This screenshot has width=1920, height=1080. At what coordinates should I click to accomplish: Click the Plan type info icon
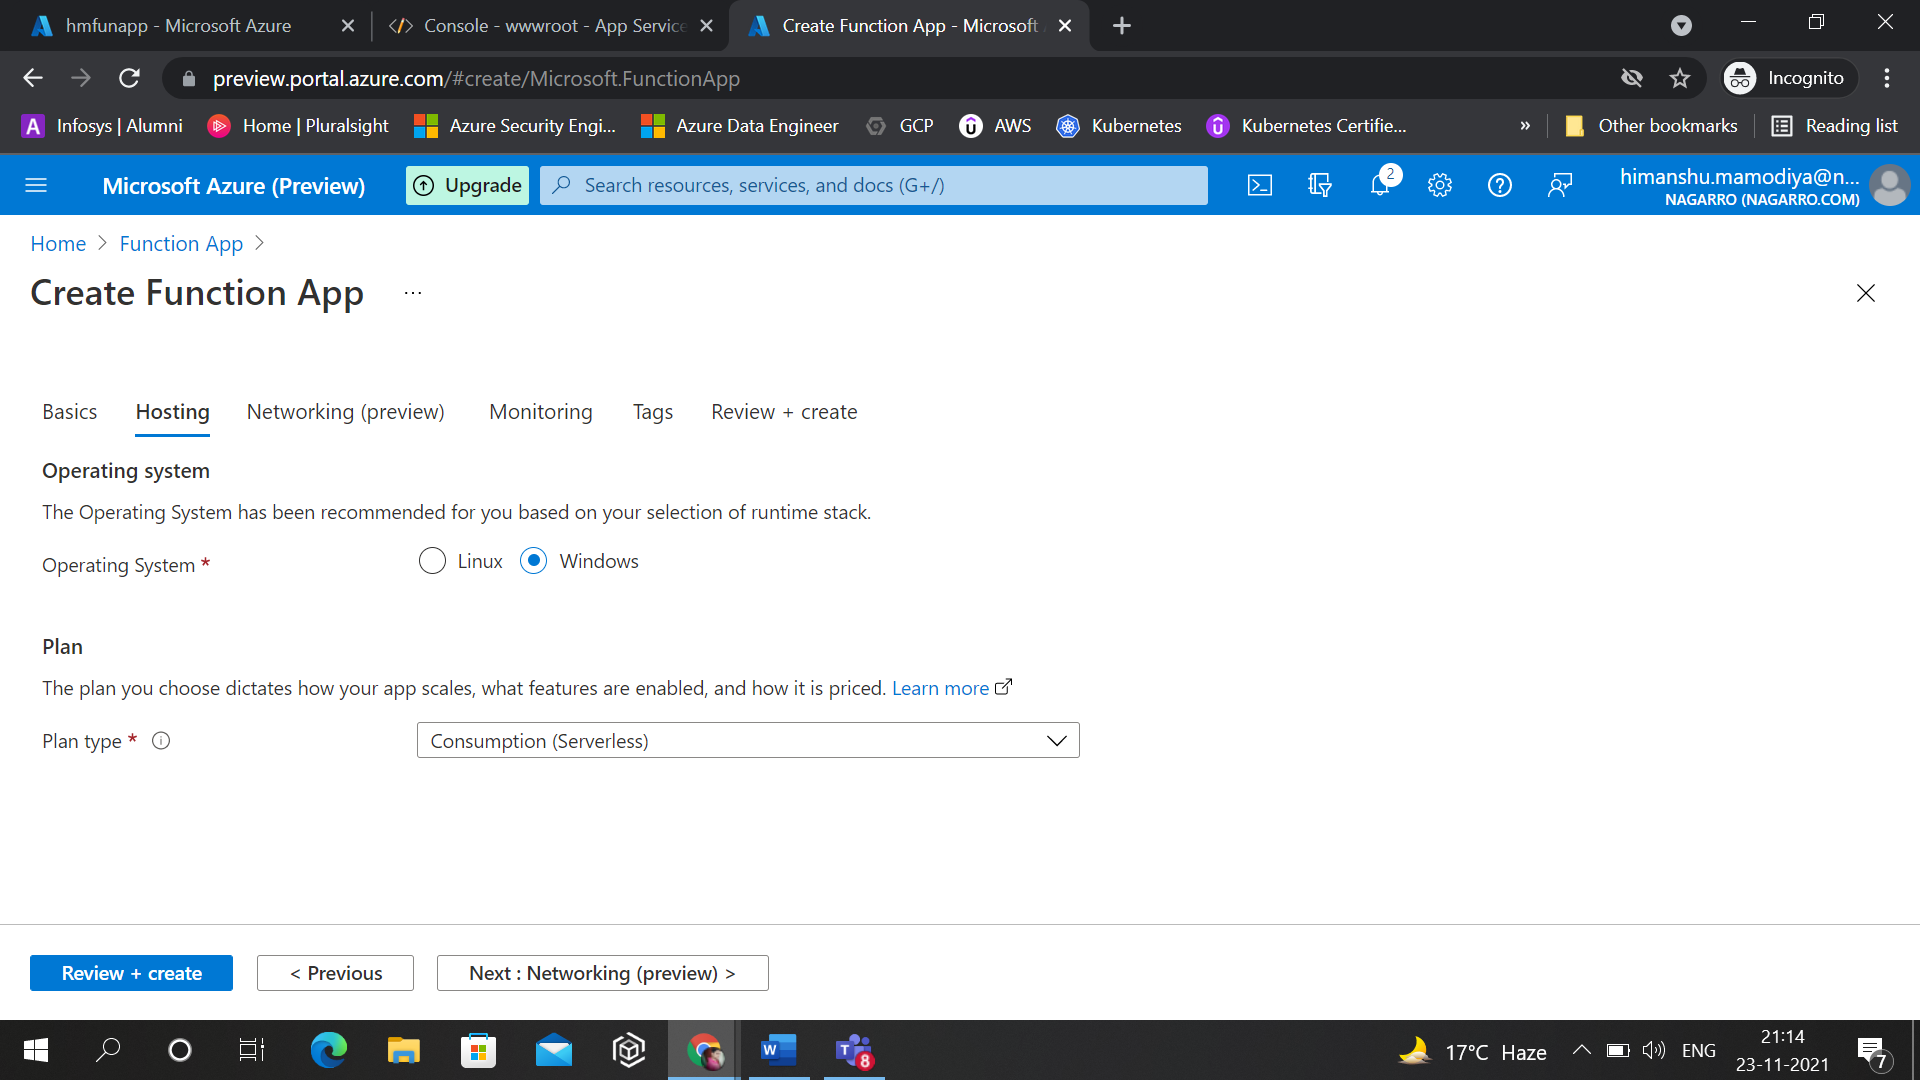tap(161, 741)
